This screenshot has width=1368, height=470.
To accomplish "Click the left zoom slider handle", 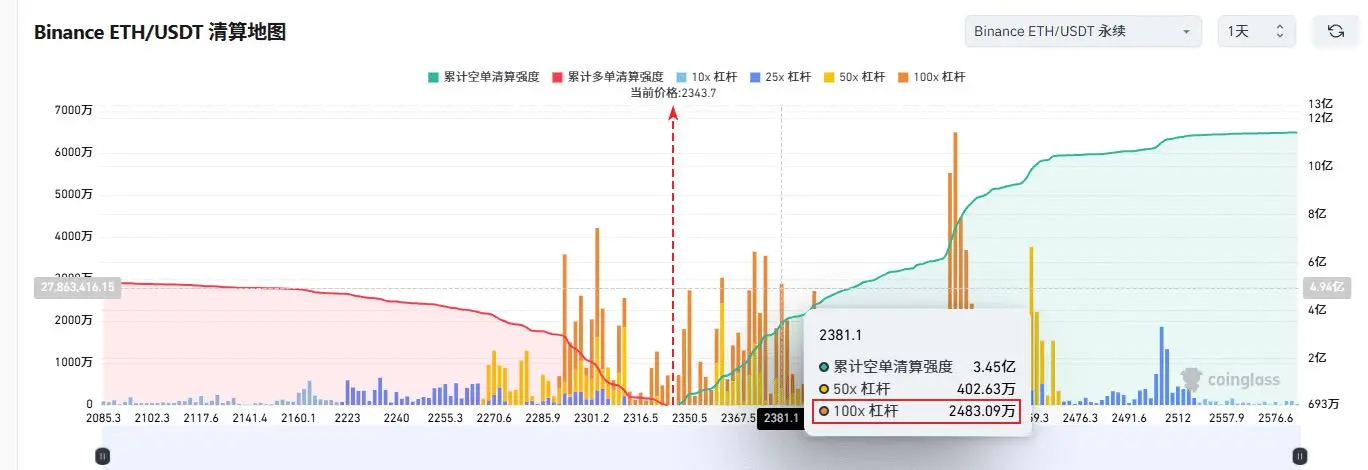I will 102,456.
